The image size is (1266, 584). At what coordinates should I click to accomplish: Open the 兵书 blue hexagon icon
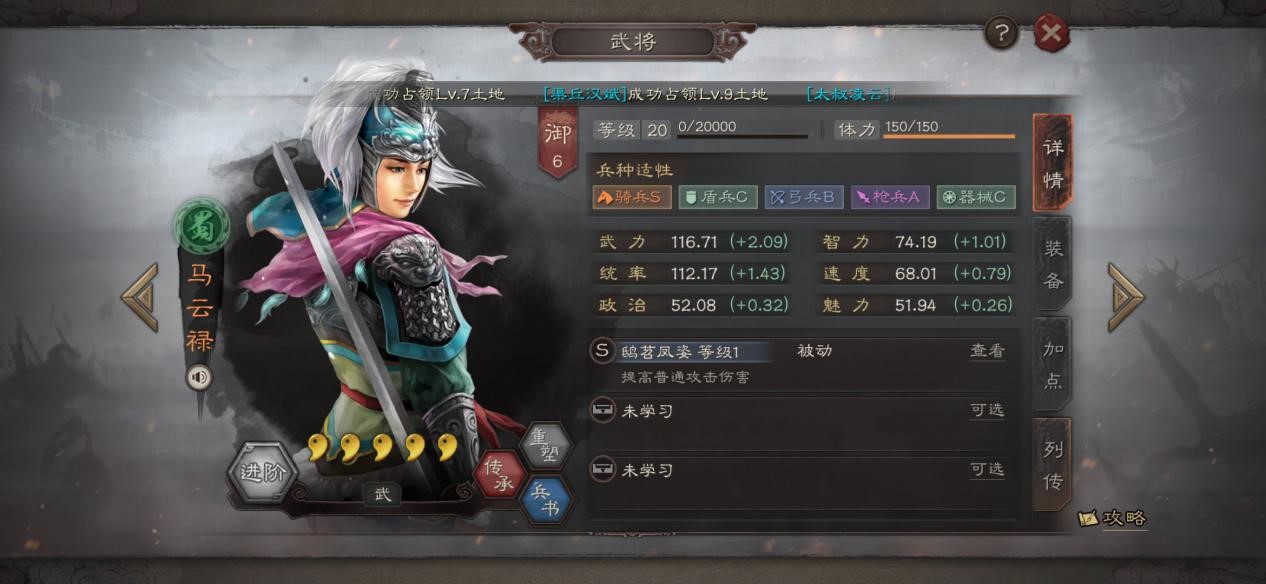(546, 499)
